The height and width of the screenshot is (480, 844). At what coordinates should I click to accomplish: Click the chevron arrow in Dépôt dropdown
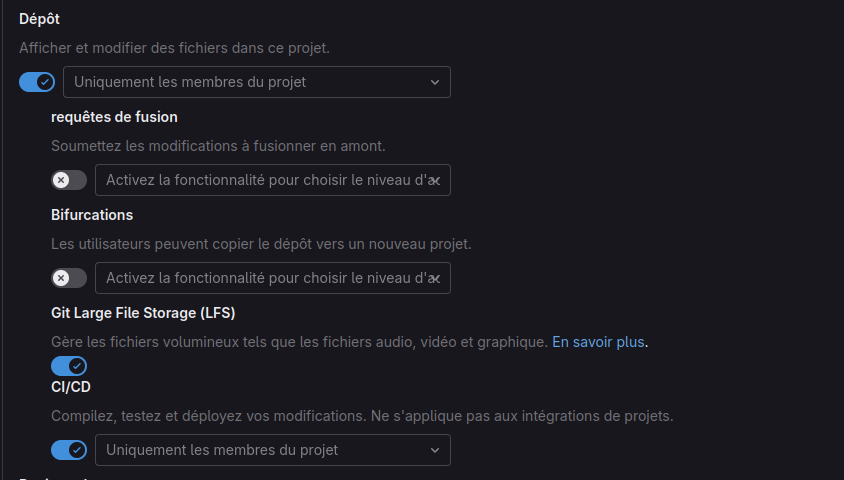[x=434, y=82]
